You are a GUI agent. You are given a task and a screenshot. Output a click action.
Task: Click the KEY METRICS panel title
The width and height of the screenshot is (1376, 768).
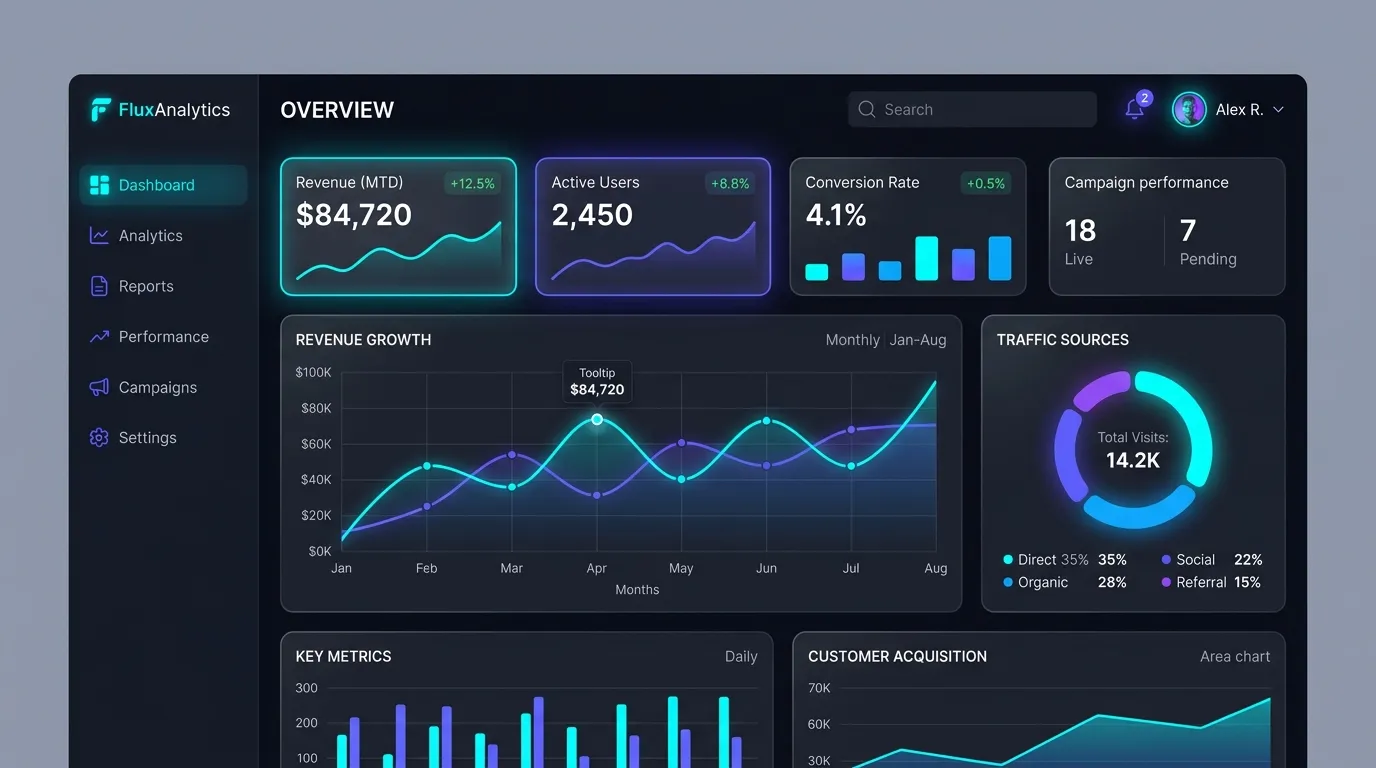coord(344,657)
